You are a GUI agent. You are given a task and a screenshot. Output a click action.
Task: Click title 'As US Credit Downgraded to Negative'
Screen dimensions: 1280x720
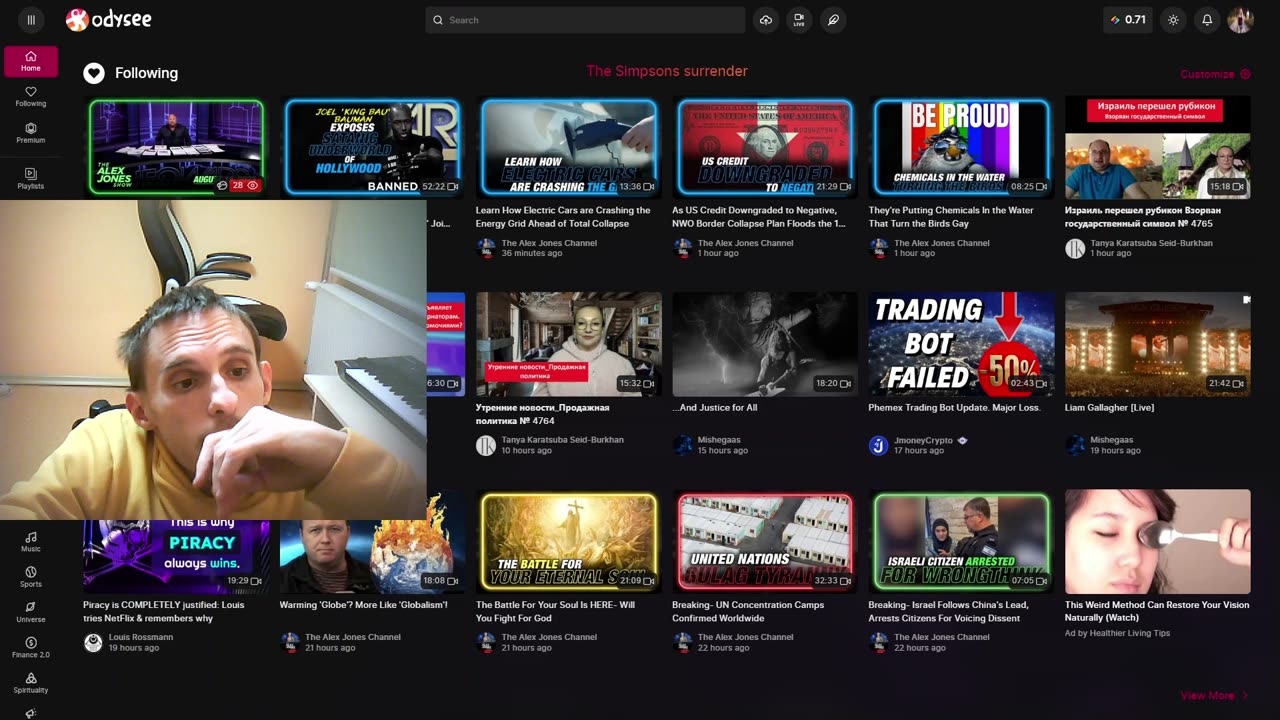[x=759, y=217]
